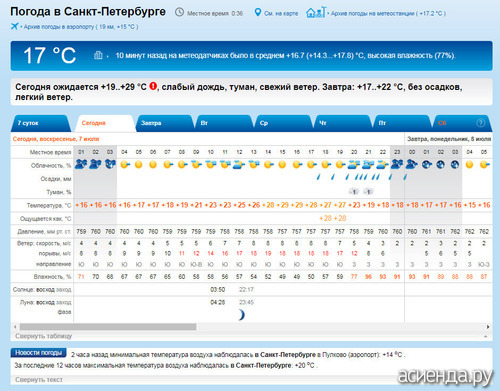
Task: Collapse the table via Свернуть таблицу
Action: coord(44,336)
